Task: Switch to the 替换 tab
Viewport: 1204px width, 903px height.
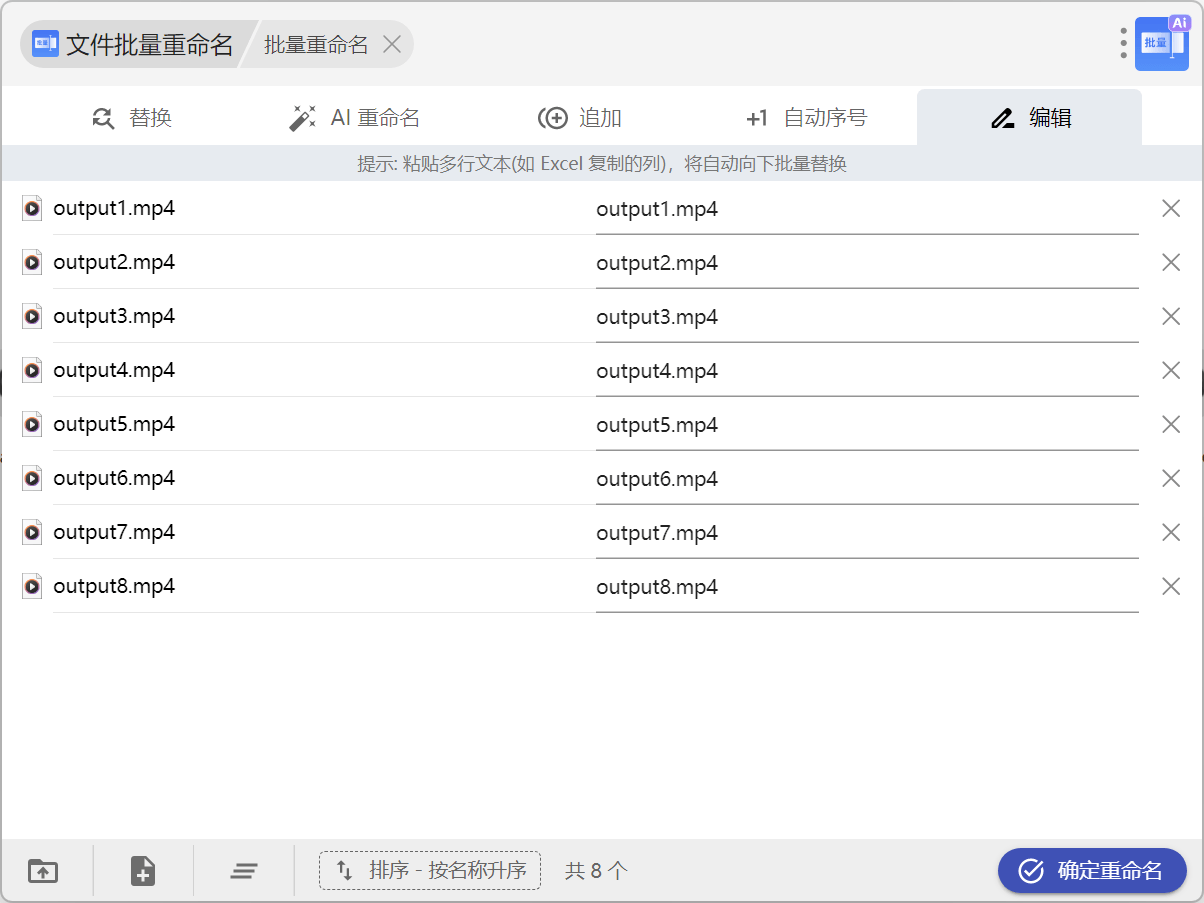Action: tap(132, 118)
